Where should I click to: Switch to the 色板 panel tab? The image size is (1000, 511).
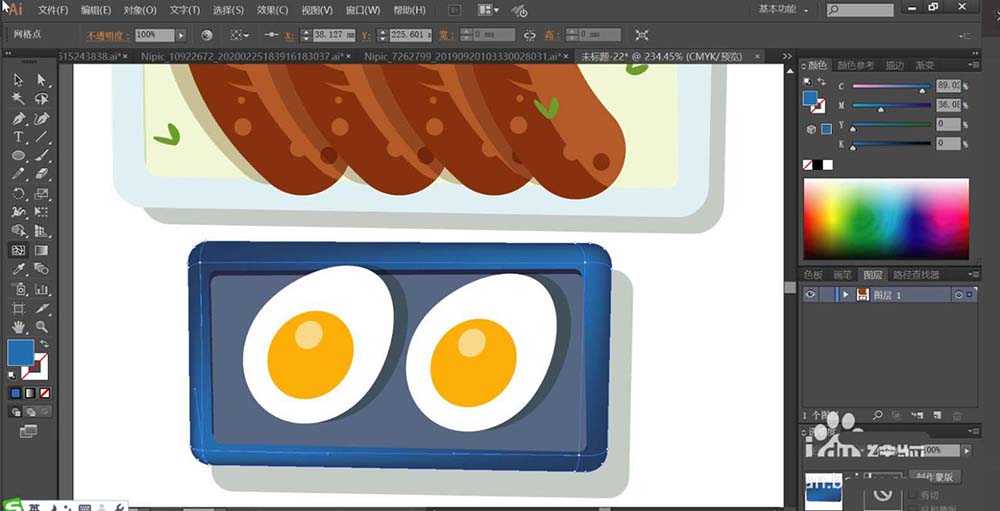click(813, 274)
